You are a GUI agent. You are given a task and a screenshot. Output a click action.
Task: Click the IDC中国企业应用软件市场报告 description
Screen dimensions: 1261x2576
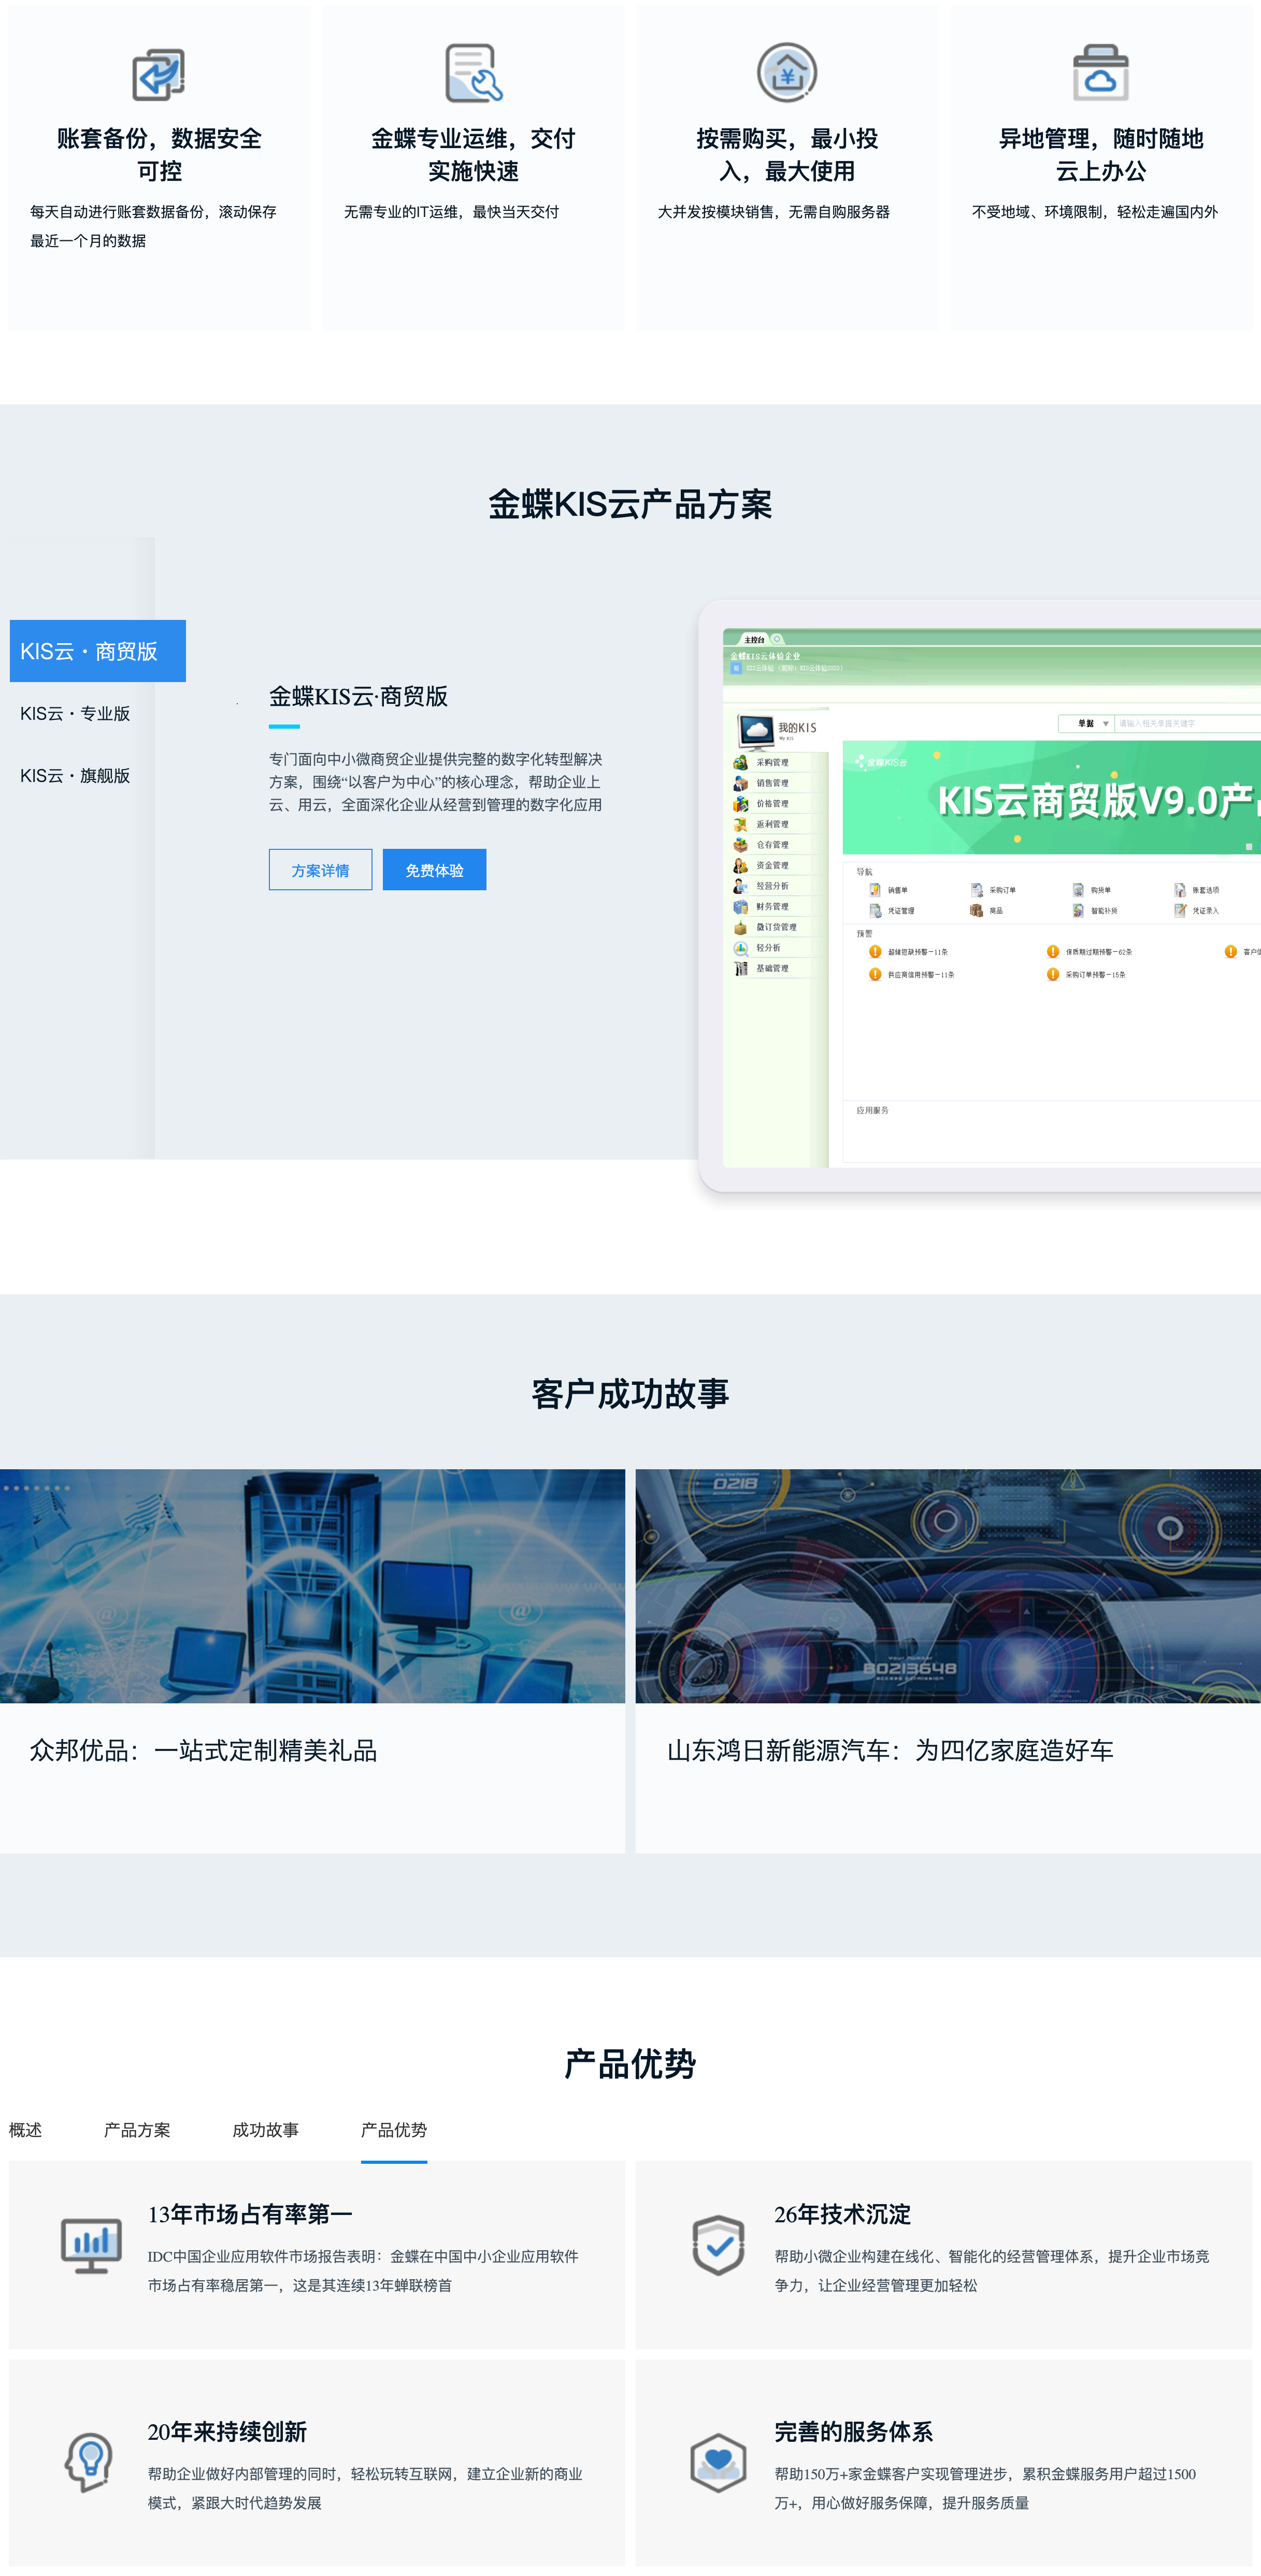click(x=363, y=2270)
